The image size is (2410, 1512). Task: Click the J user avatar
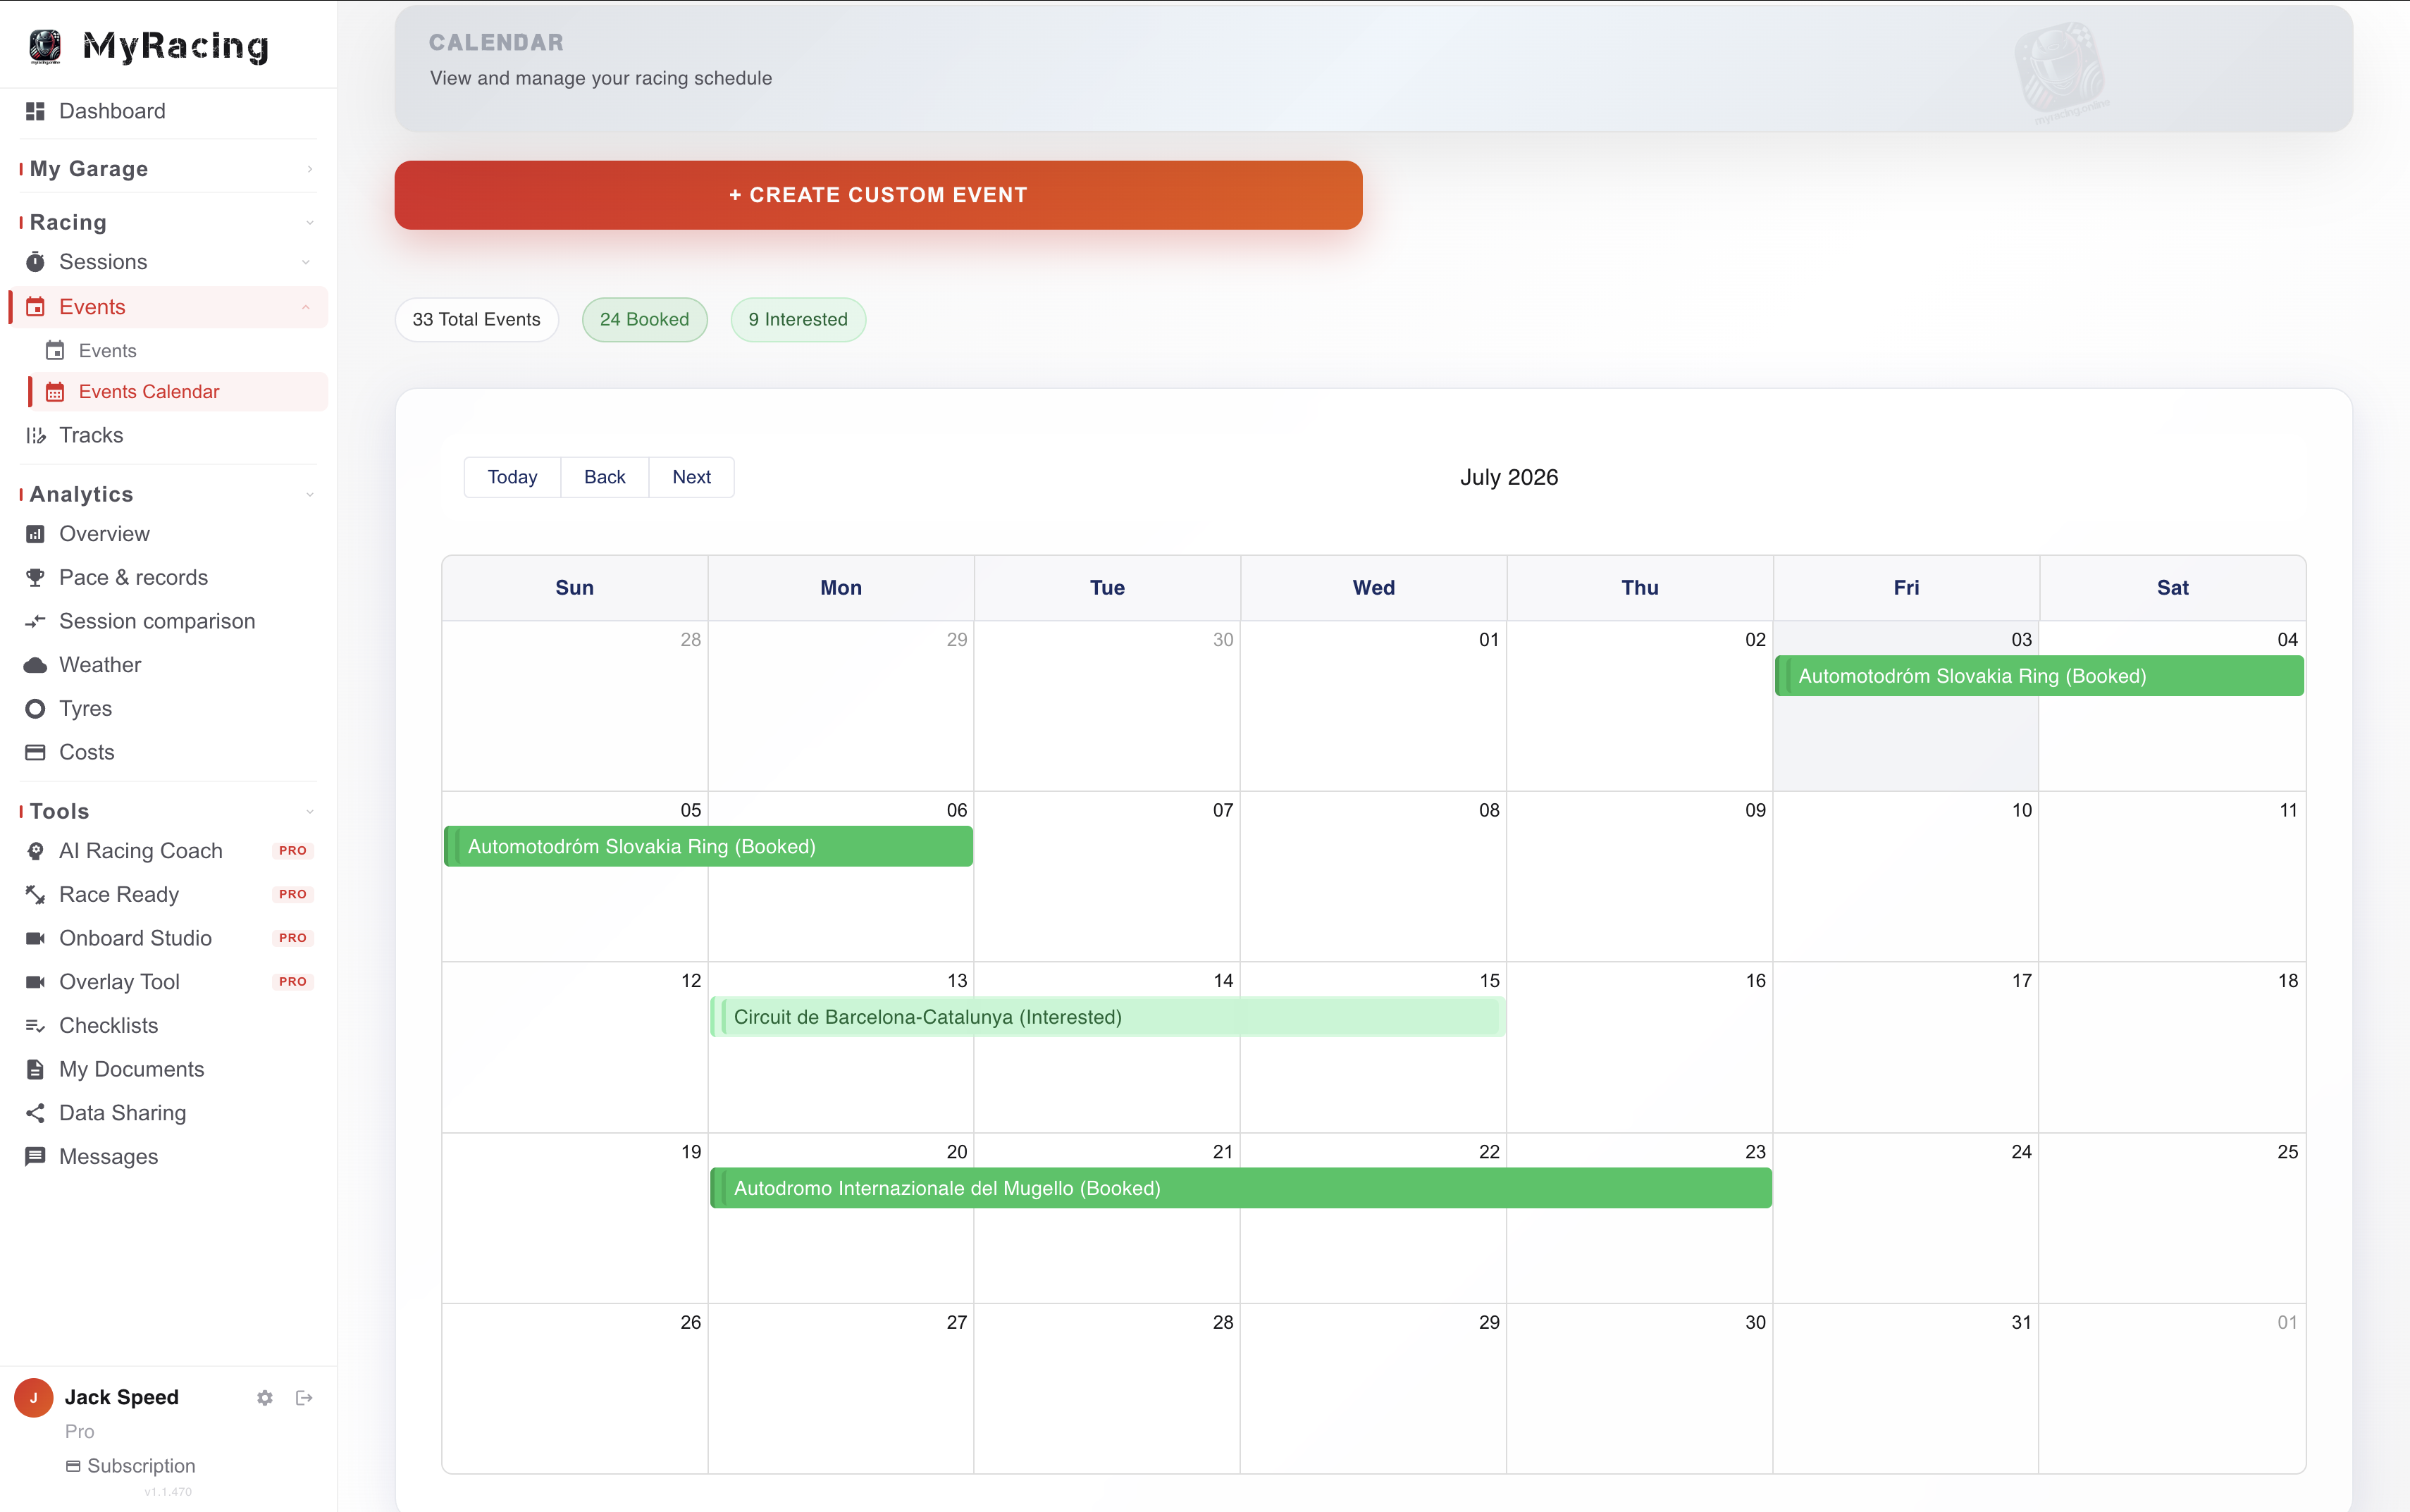click(x=33, y=1398)
